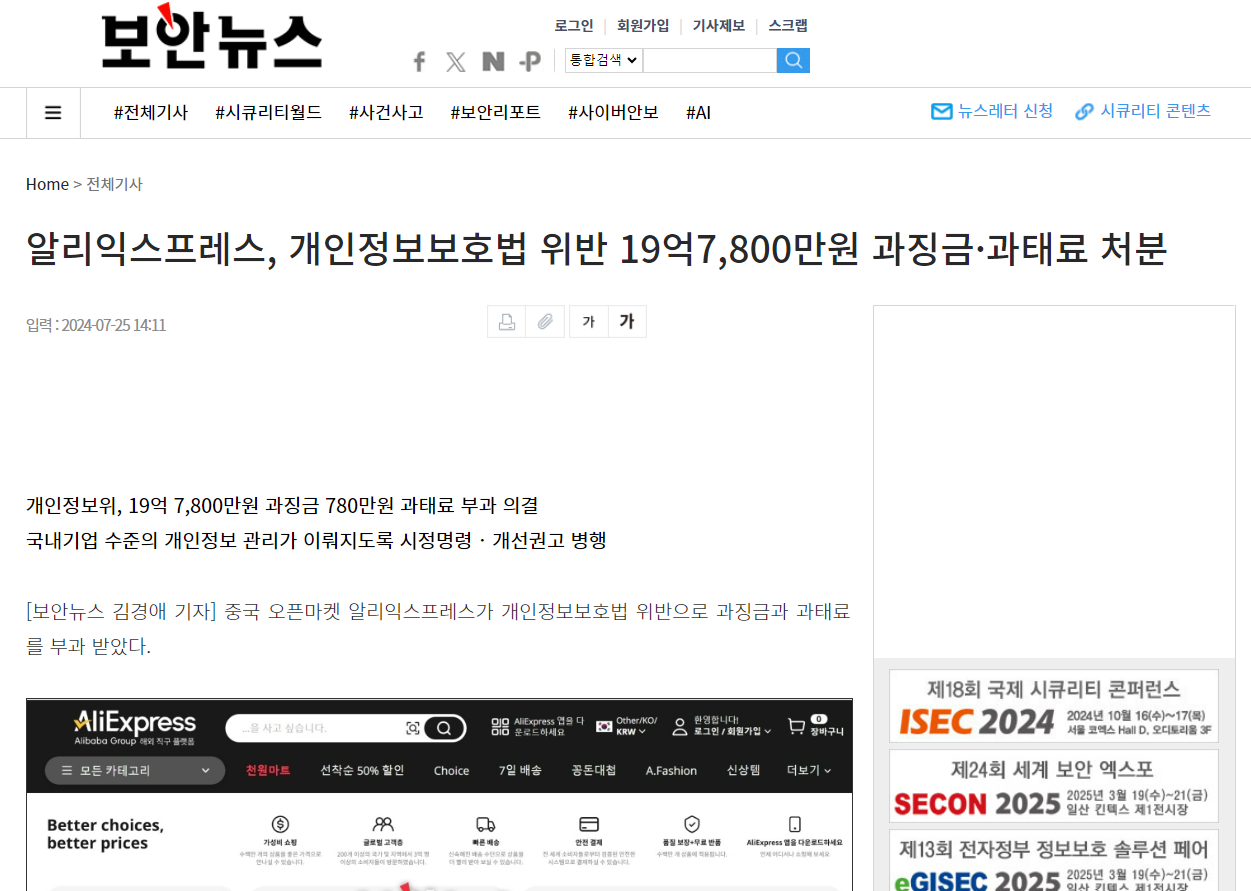Click subheading starting with 개인정보위, 19억
The image size is (1251, 891).
click(282, 505)
